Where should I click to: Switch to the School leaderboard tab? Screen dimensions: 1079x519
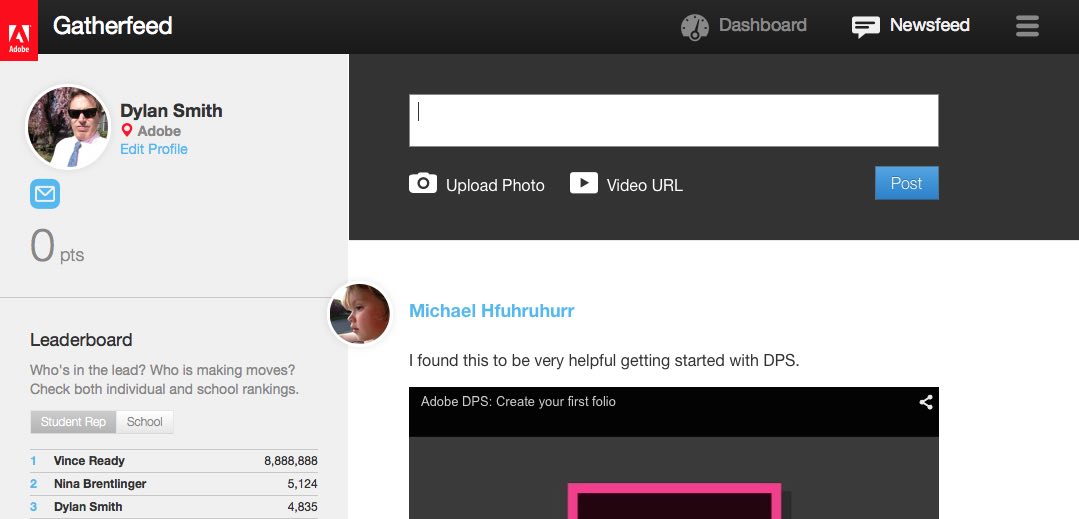pyautogui.click(x=145, y=422)
